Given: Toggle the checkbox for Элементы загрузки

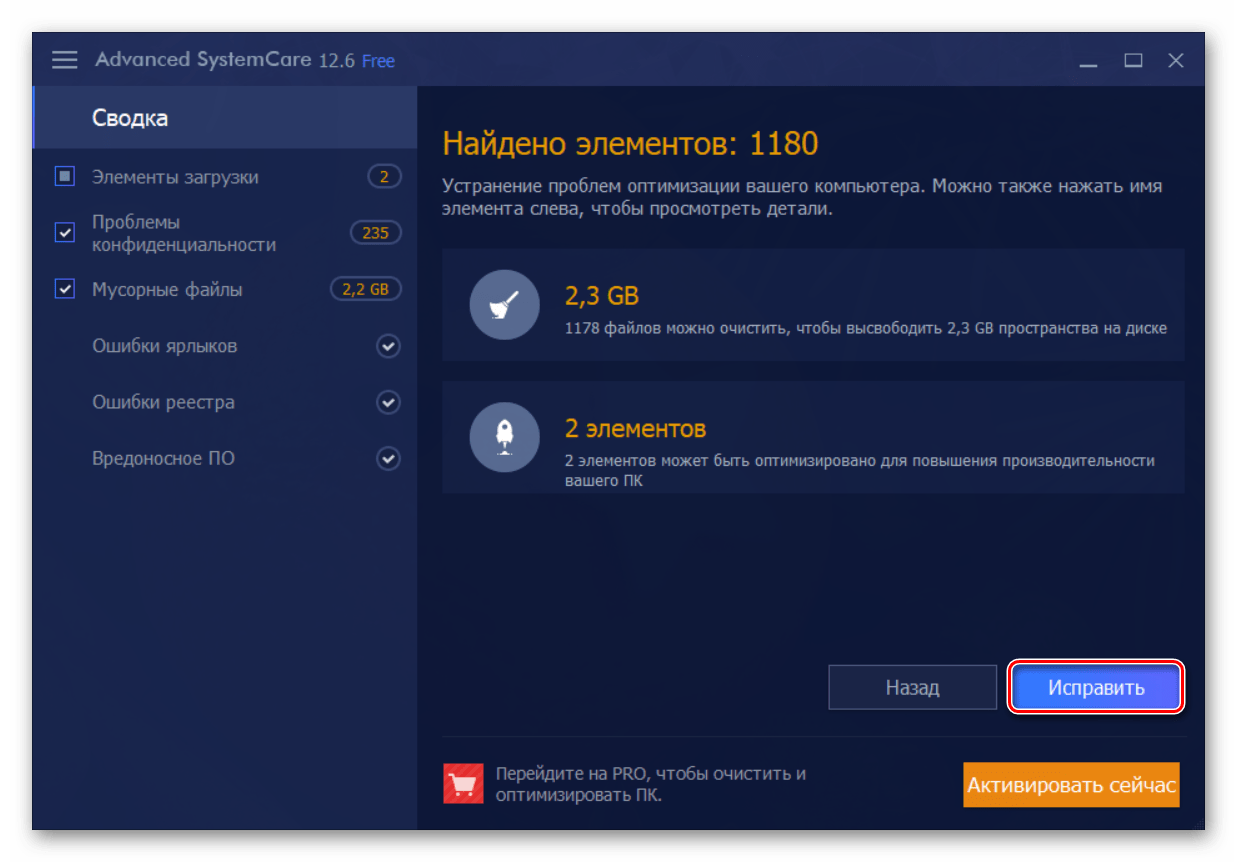Looking at the screenshot, I should (64, 176).
